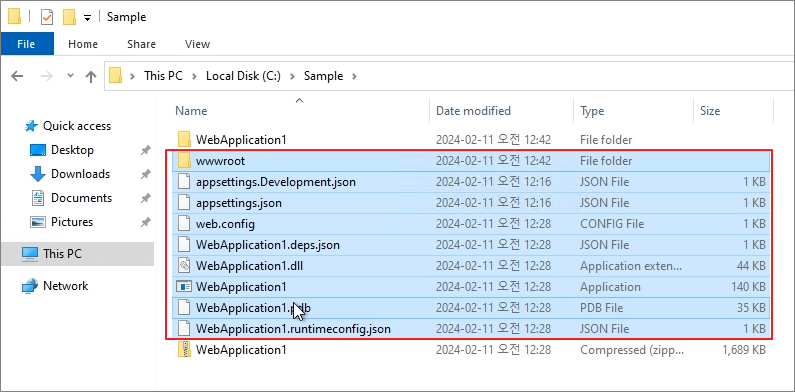
Task: Click the This PC computer icon
Action: (30, 254)
